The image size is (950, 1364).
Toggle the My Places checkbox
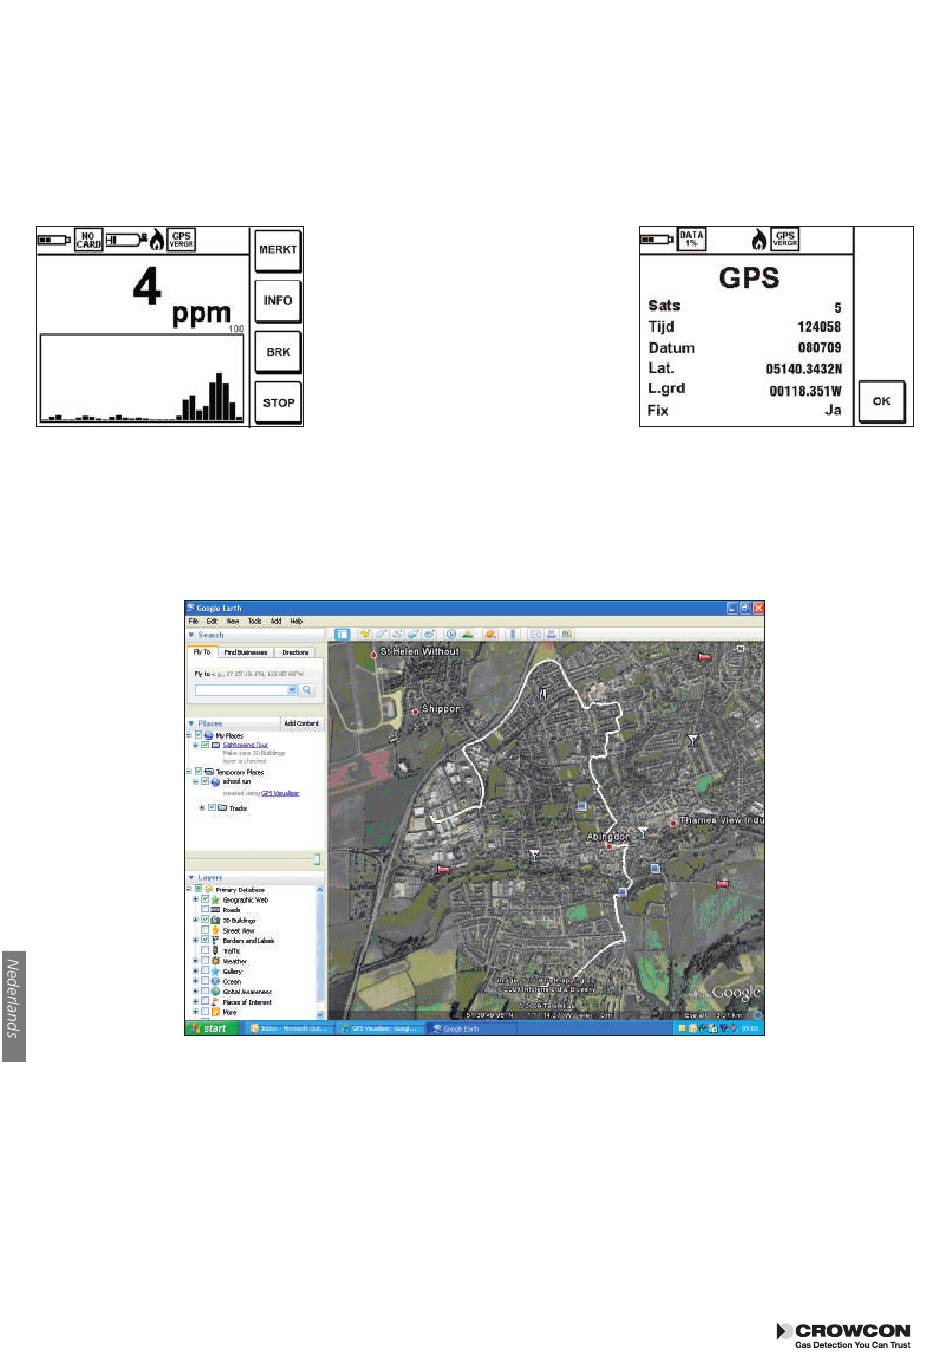click(198, 735)
